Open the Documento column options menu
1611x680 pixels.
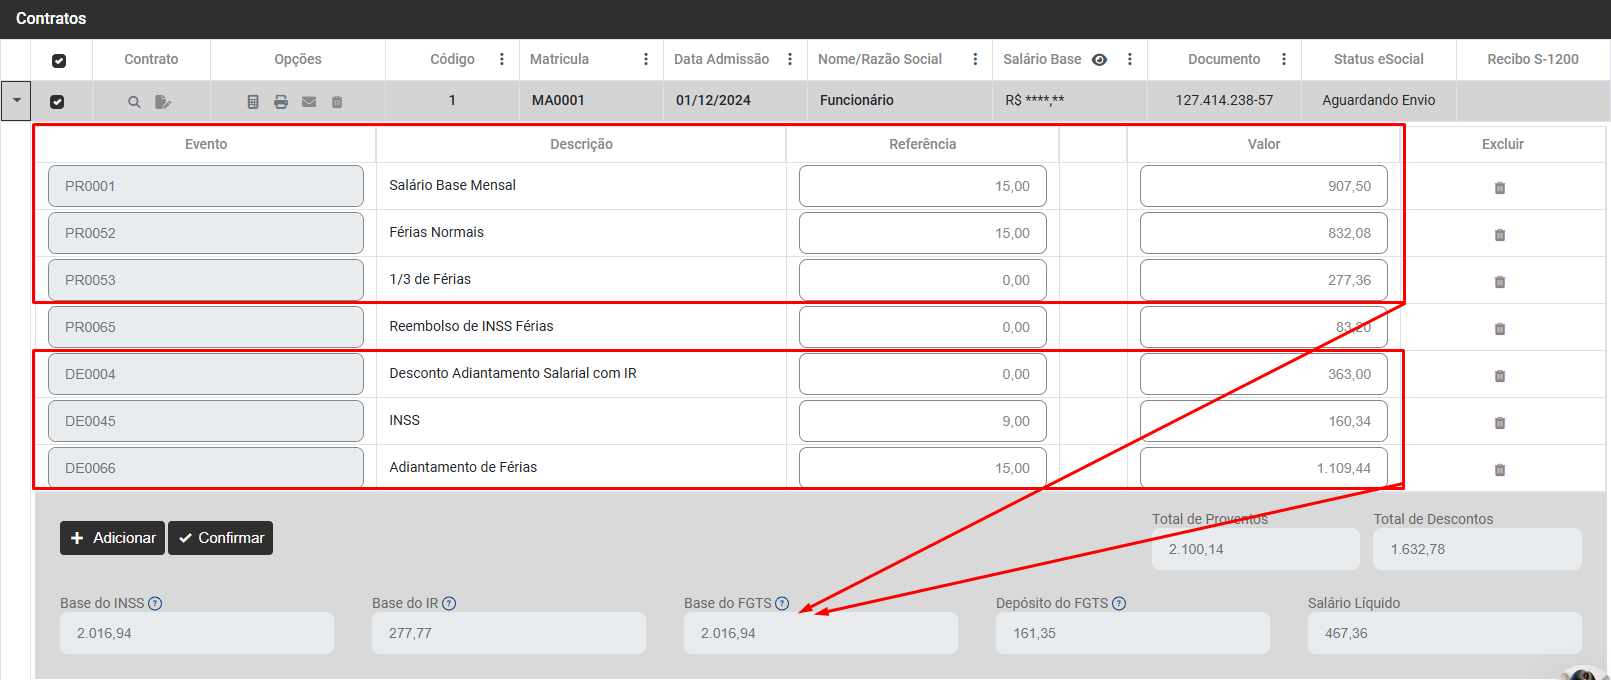(x=1284, y=60)
